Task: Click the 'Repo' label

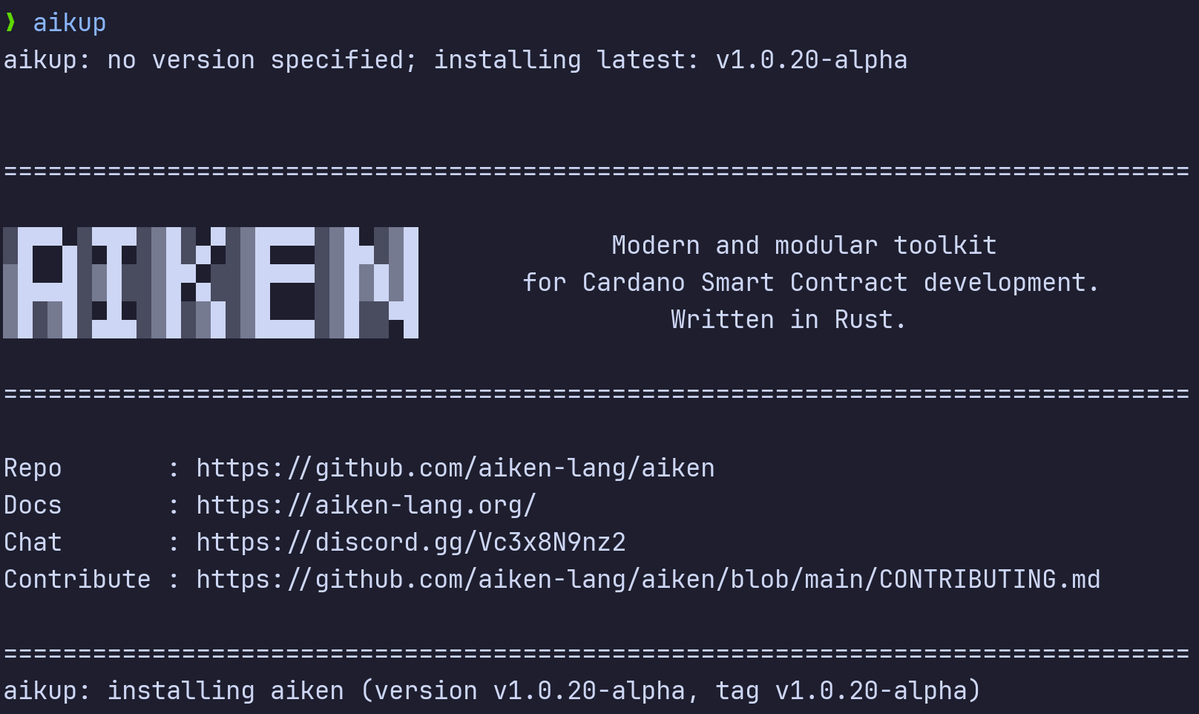Action: (x=33, y=468)
